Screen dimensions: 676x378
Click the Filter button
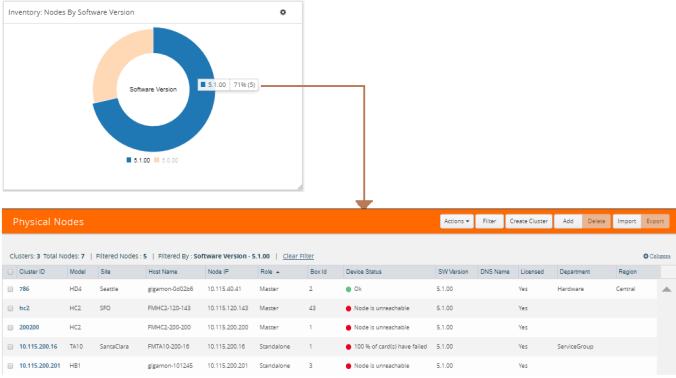489,221
